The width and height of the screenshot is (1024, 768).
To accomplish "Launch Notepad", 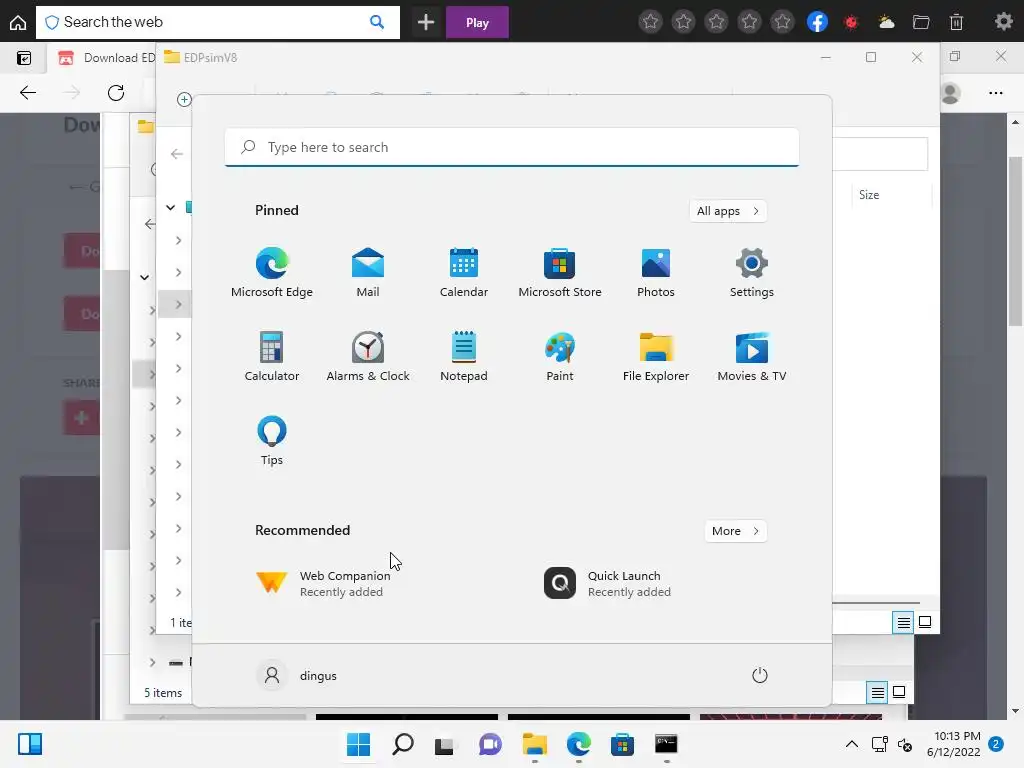I will (464, 357).
